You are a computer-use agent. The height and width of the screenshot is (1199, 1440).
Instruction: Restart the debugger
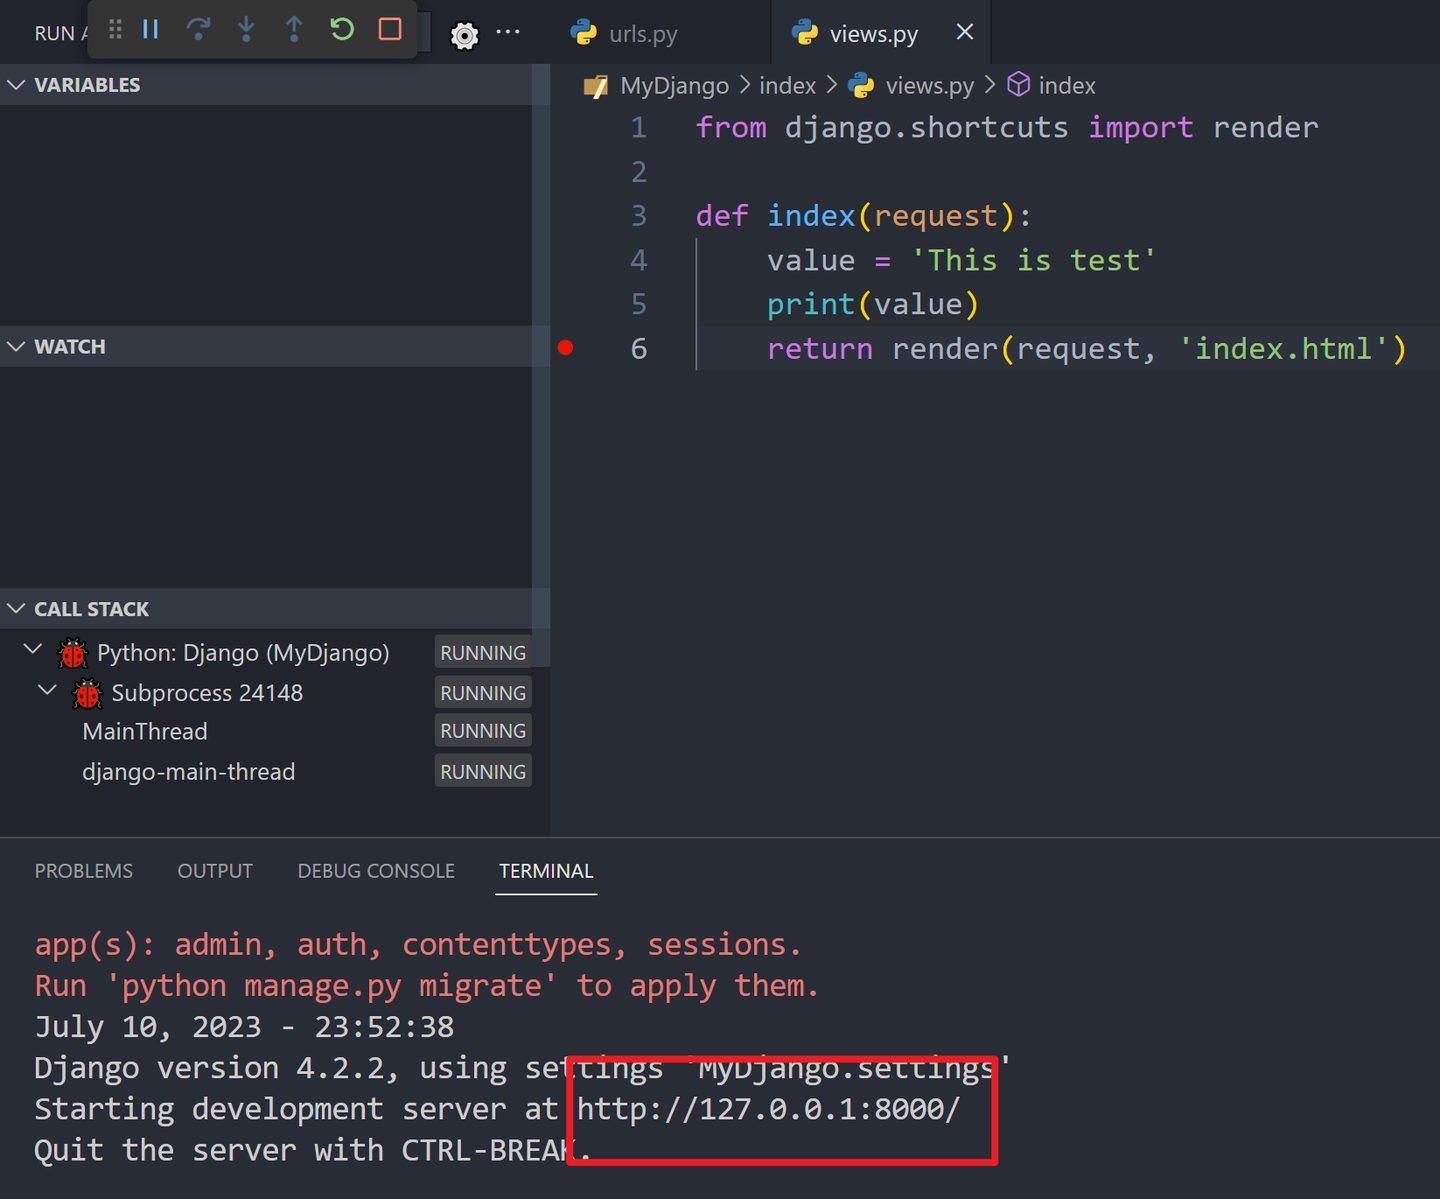pos(342,30)
